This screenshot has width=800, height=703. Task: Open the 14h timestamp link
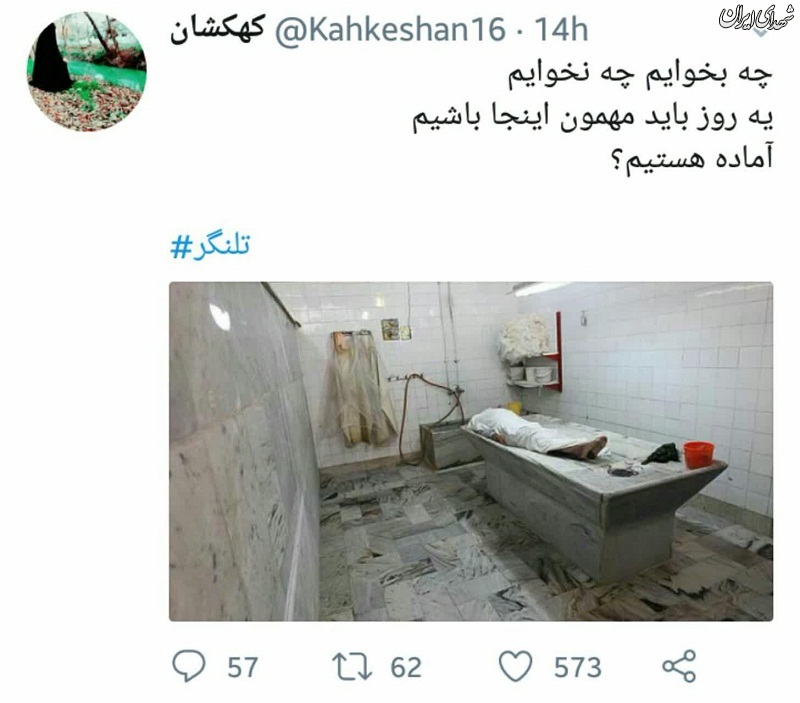(561, 30)
